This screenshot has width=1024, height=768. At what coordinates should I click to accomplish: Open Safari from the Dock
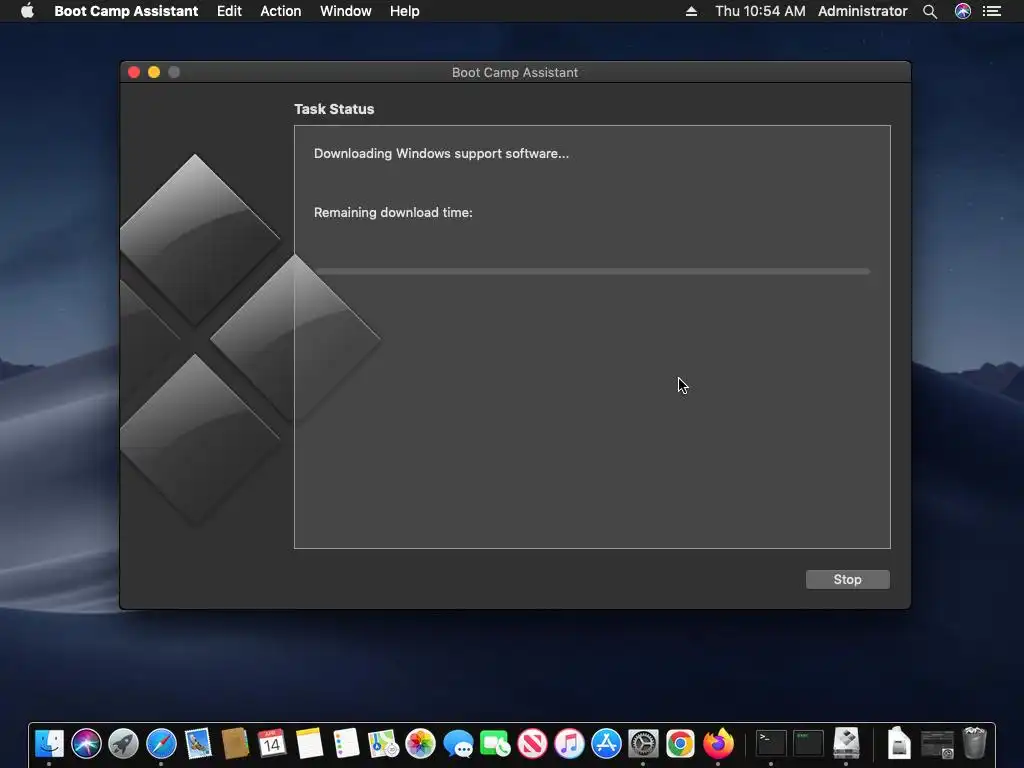coord(161,743)
